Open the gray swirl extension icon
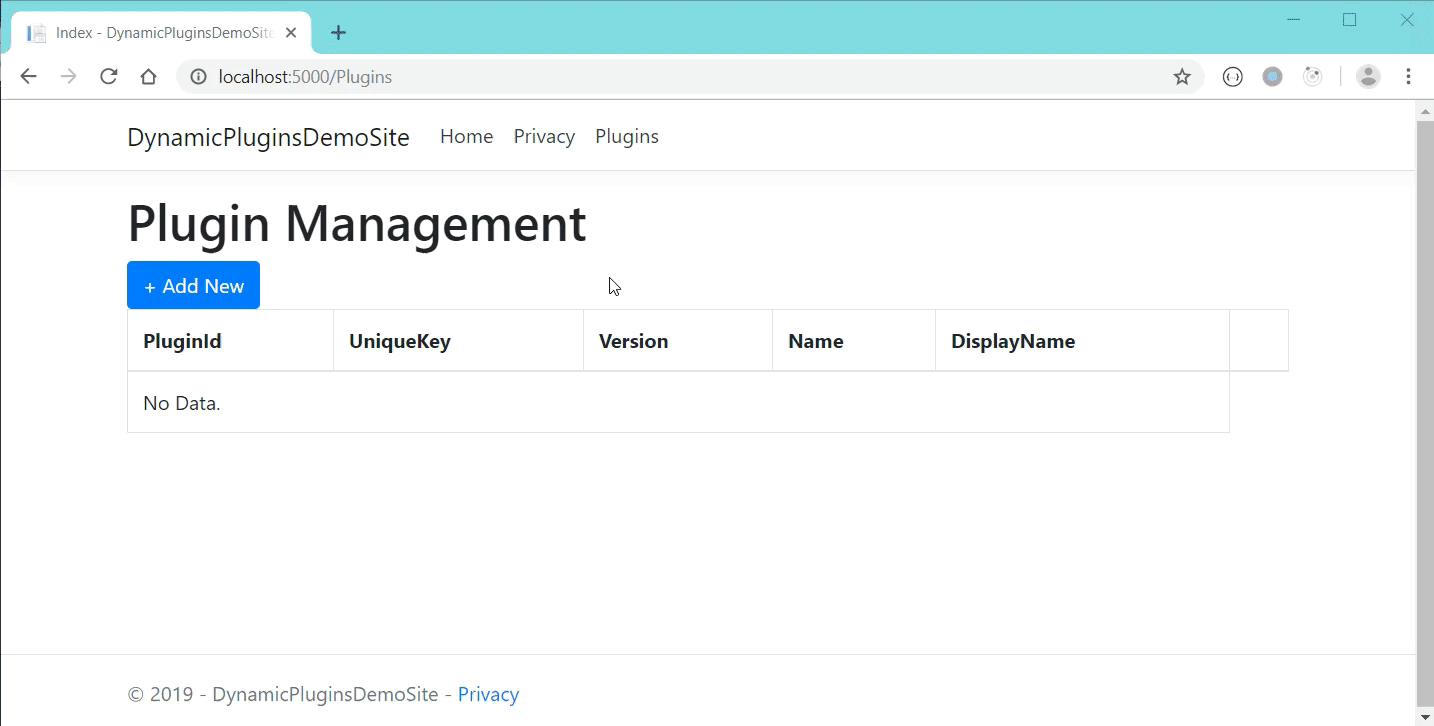Viewport: 1434px width, 726px height. 1313,77
